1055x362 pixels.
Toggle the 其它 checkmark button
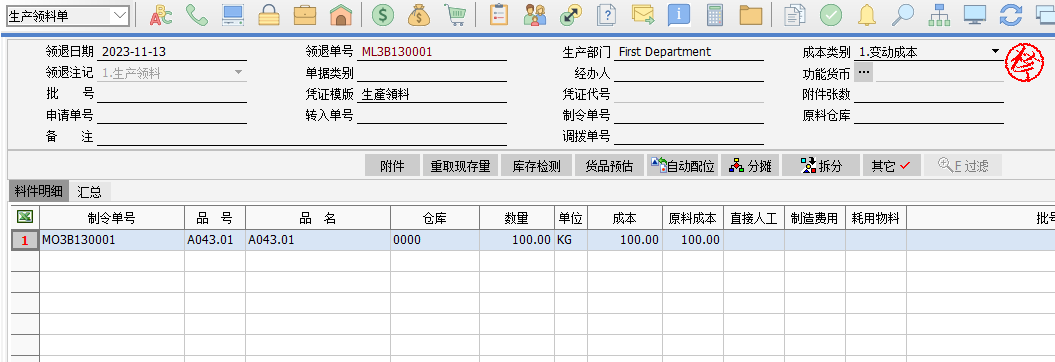pos(891,166)
